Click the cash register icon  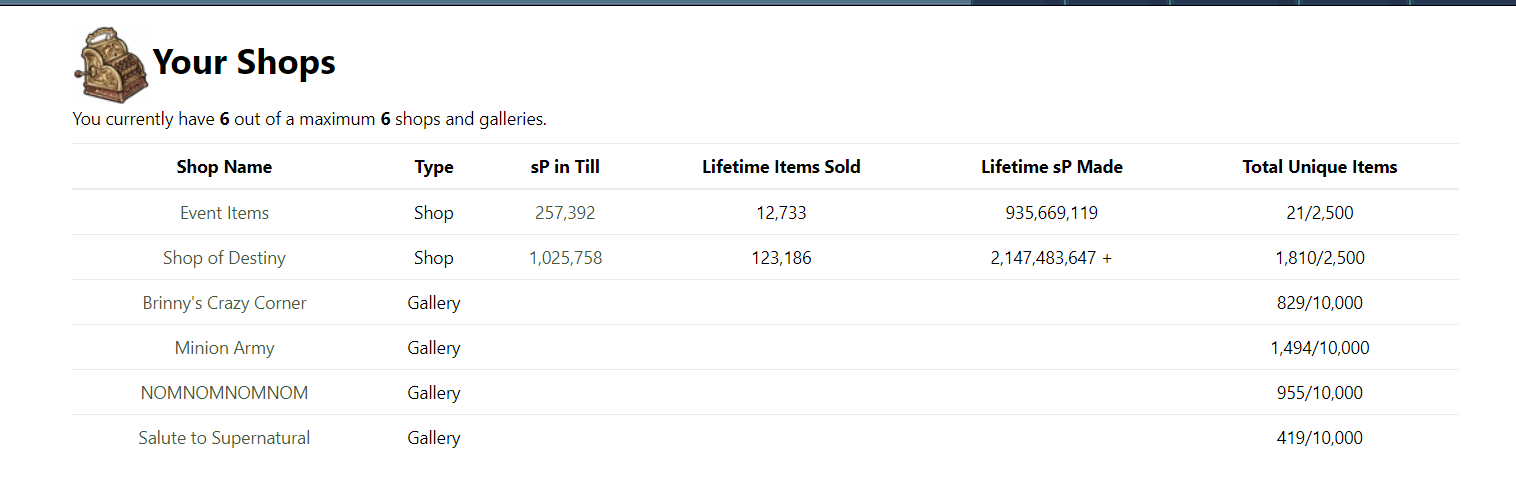110,65
